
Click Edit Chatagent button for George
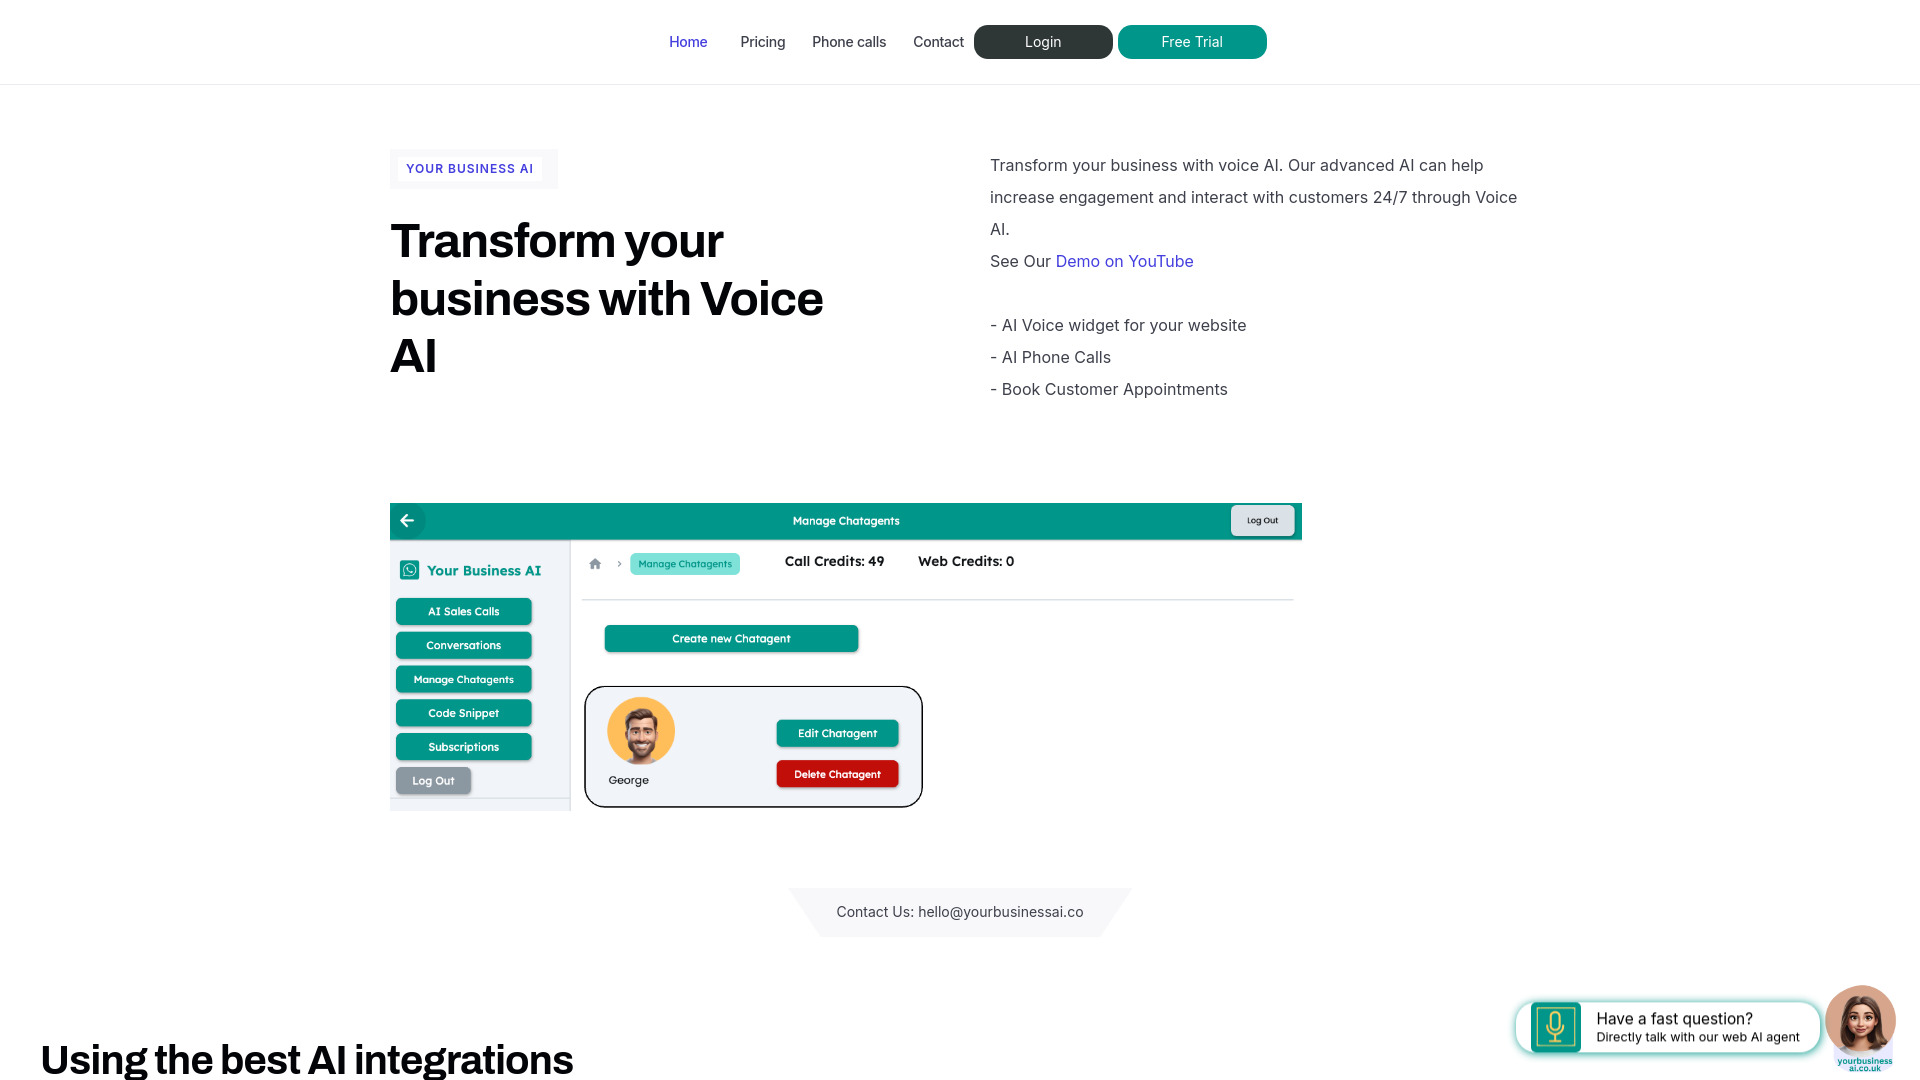(836, 733)
